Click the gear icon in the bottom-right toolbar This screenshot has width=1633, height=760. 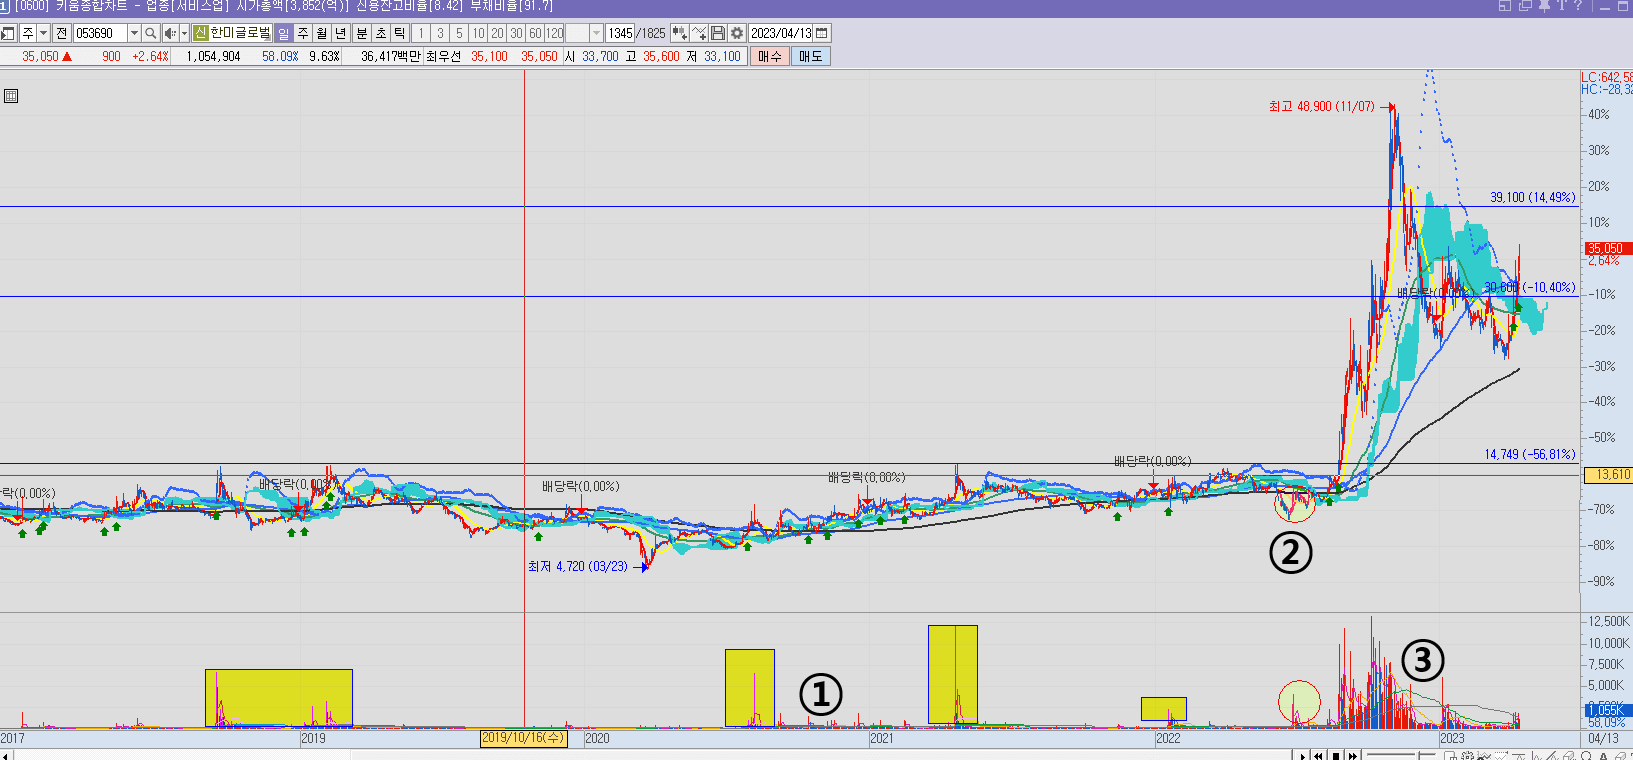[1467, 755]
